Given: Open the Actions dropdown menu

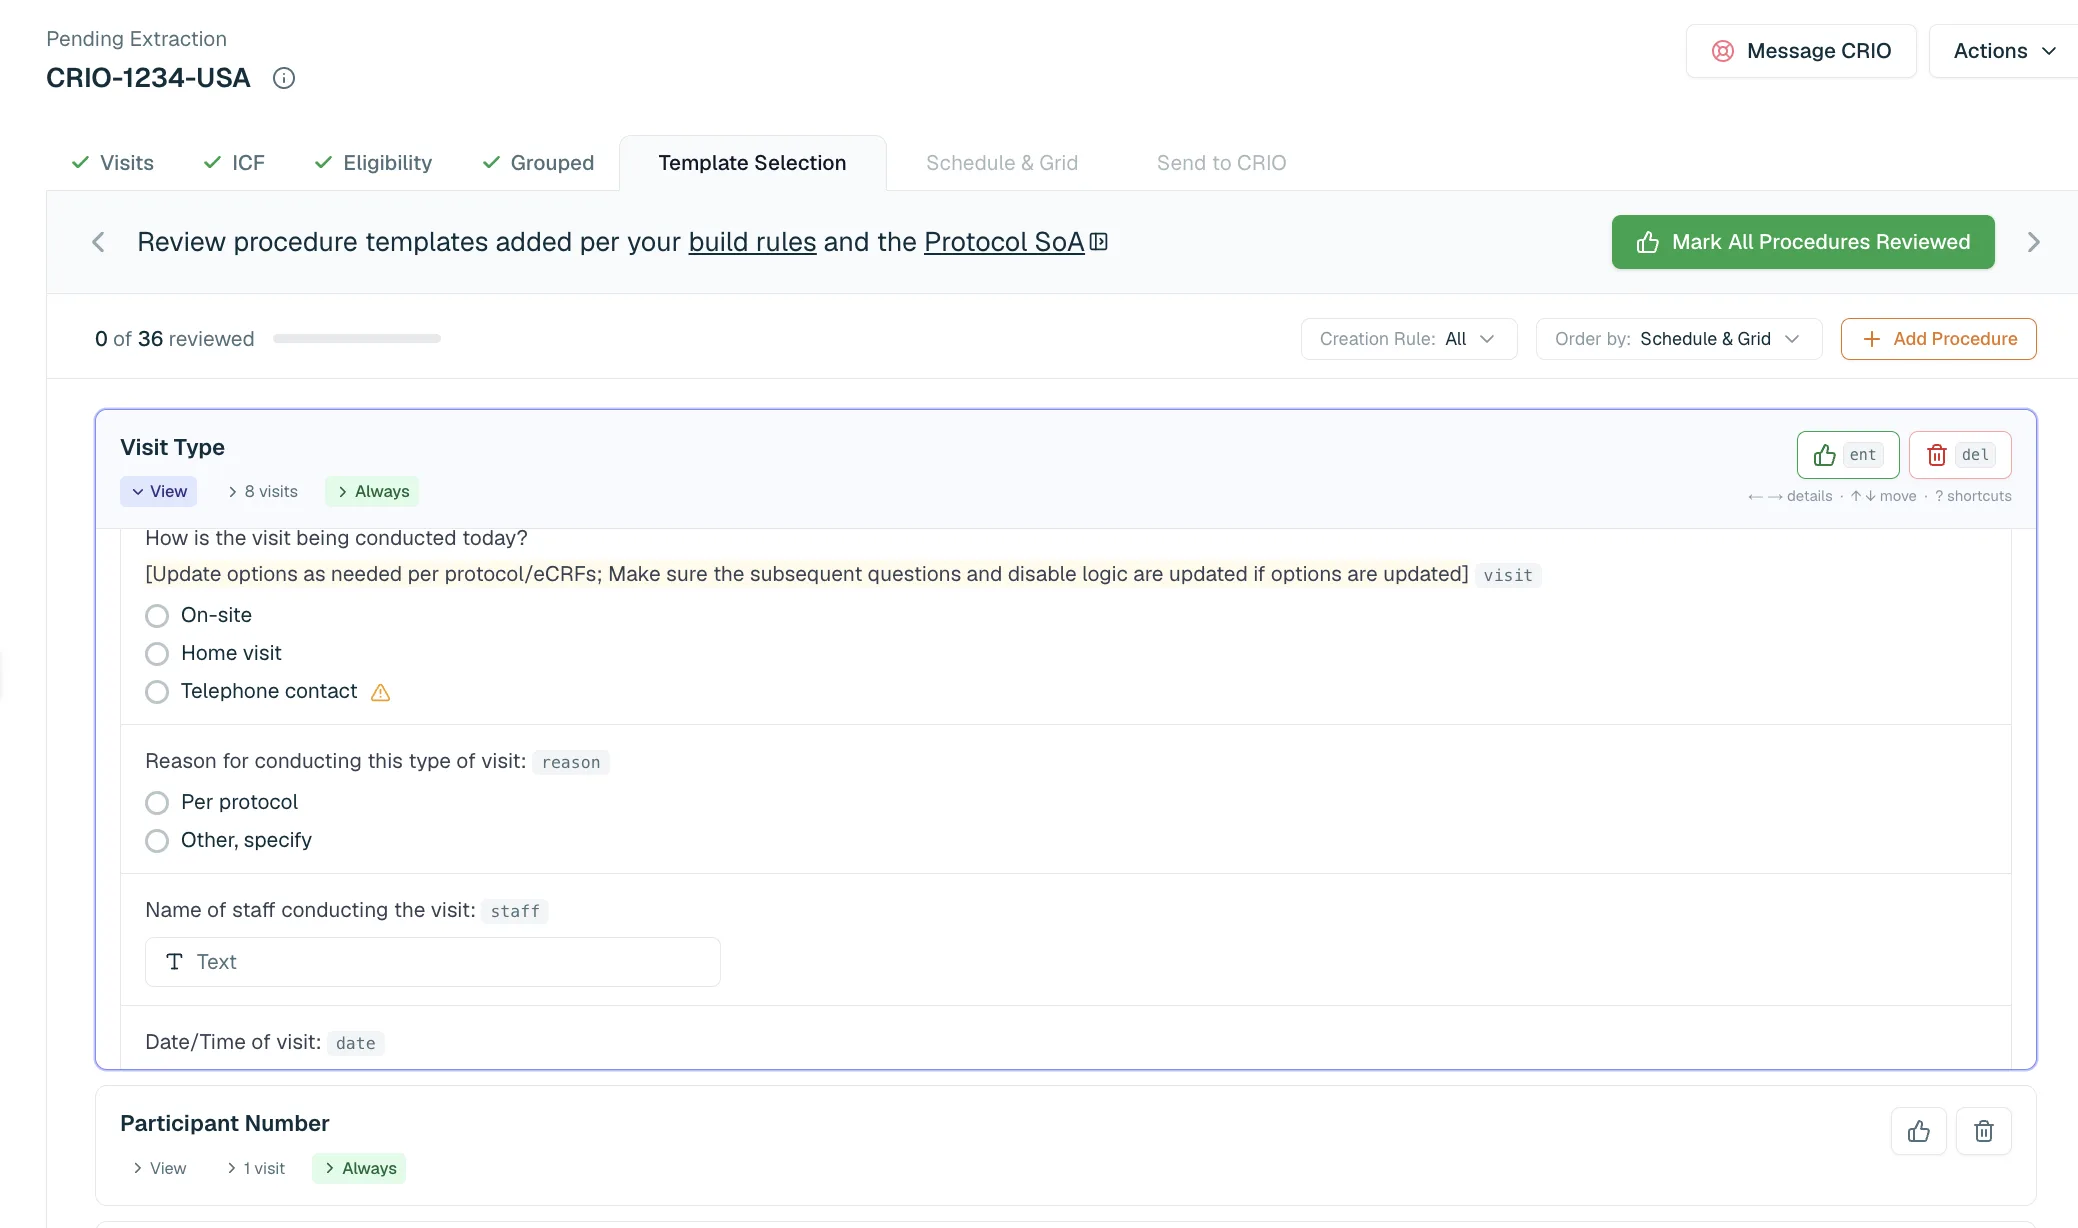Looking at the screenshot, I should tap(2004, 51).
